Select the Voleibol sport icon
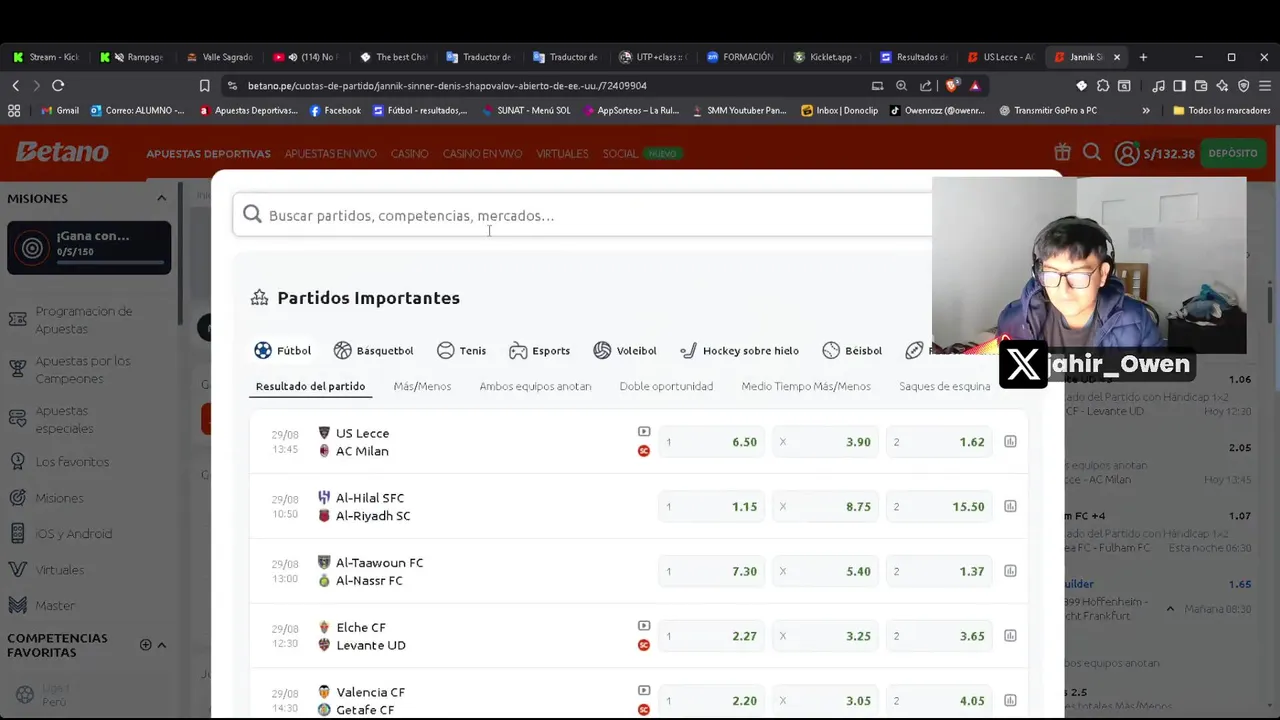 tap(602, 350)
